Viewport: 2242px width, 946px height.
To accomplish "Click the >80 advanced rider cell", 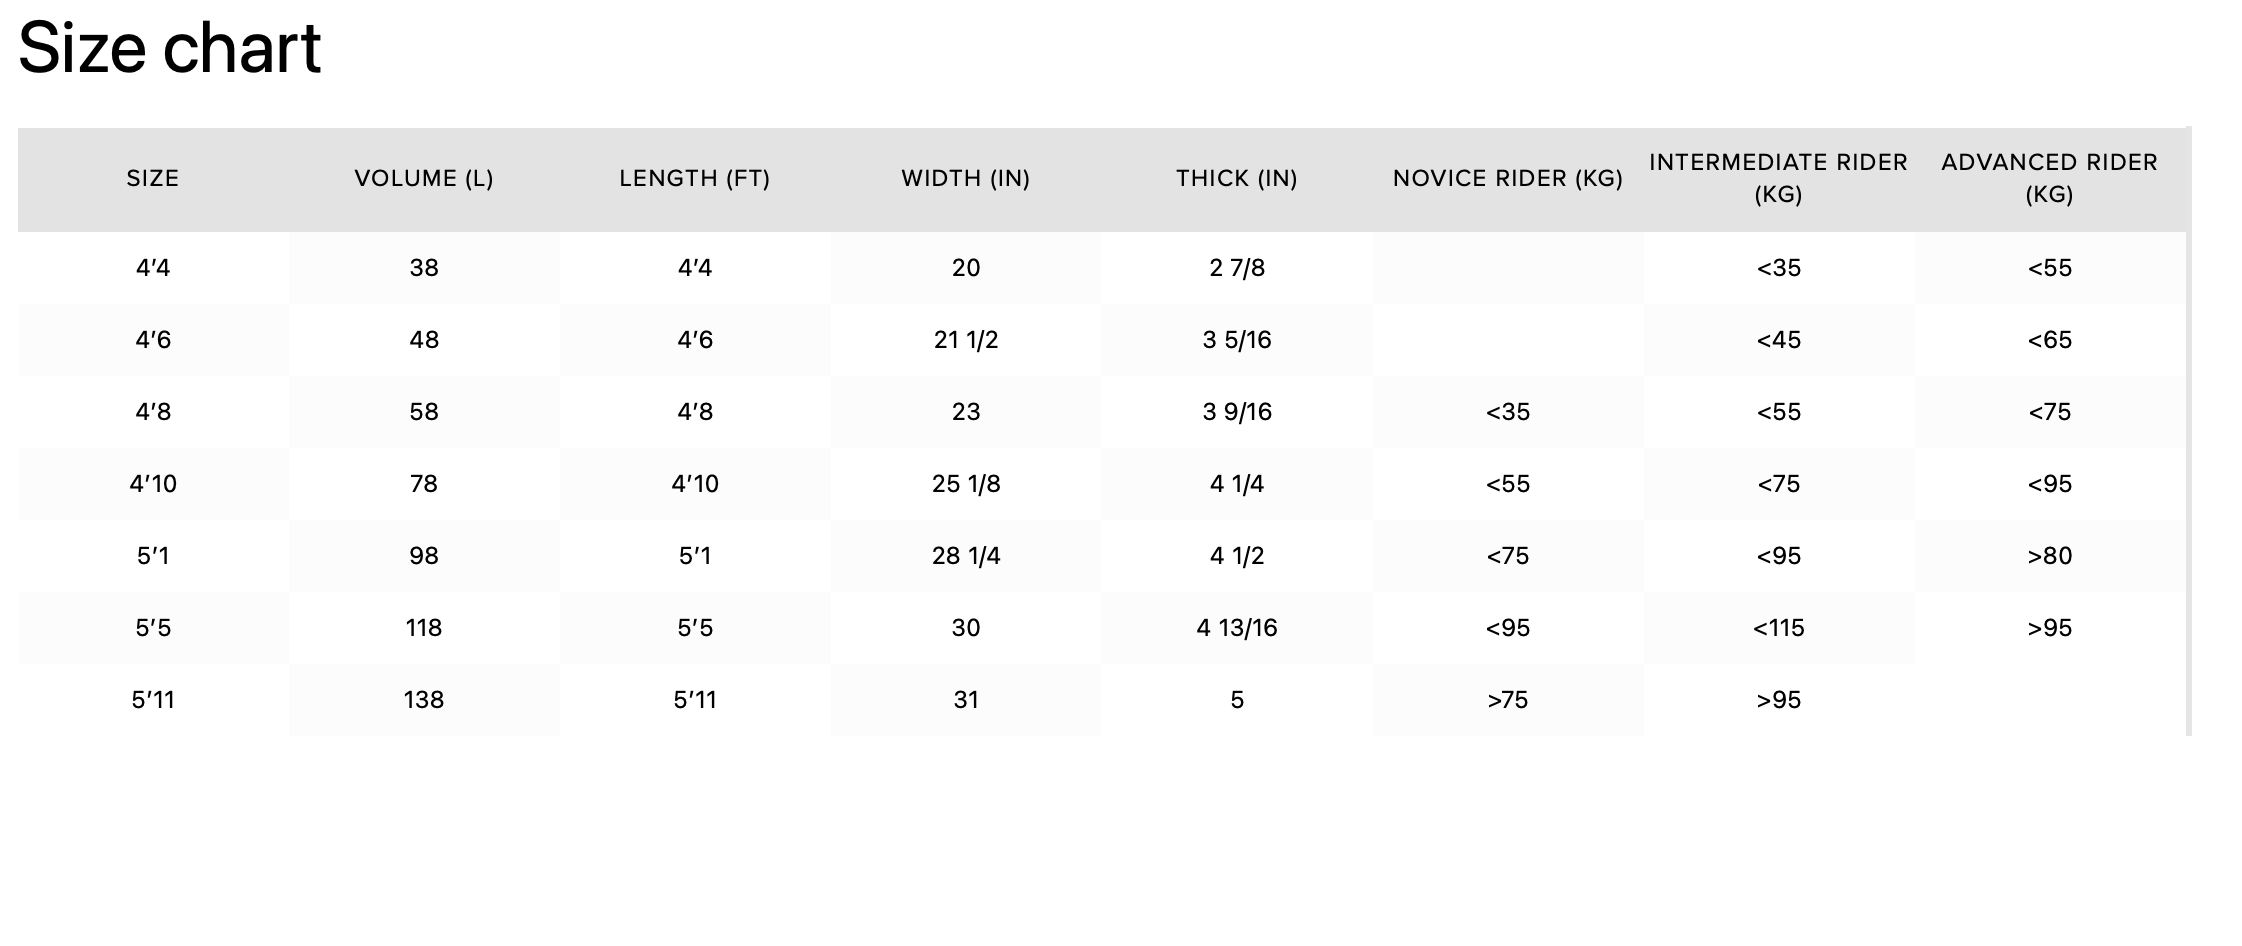I will tap(2050, 556).
